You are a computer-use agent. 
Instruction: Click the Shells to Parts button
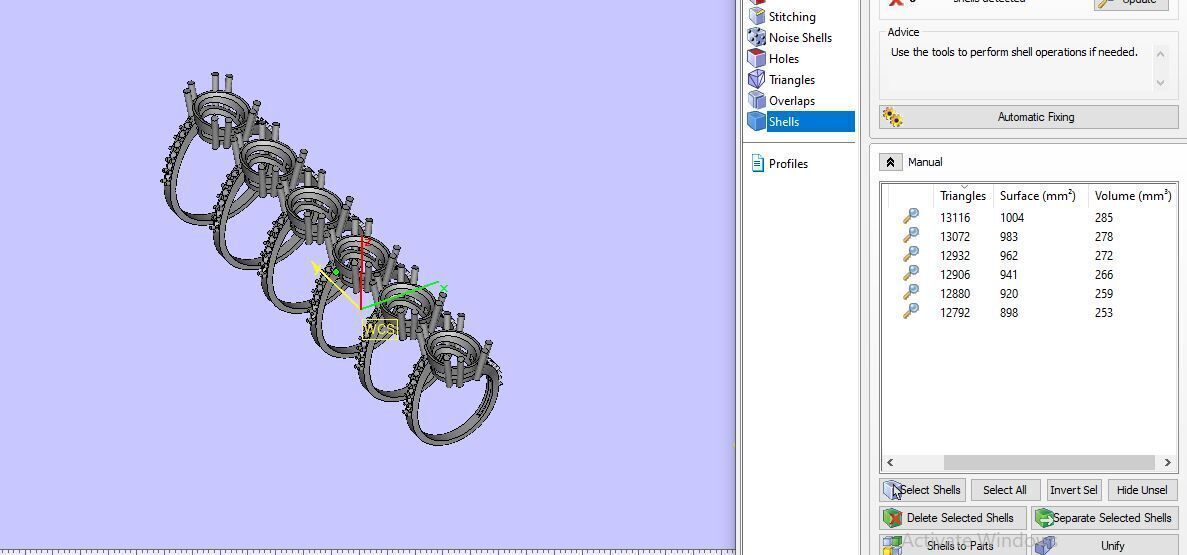tap(953, 545)
